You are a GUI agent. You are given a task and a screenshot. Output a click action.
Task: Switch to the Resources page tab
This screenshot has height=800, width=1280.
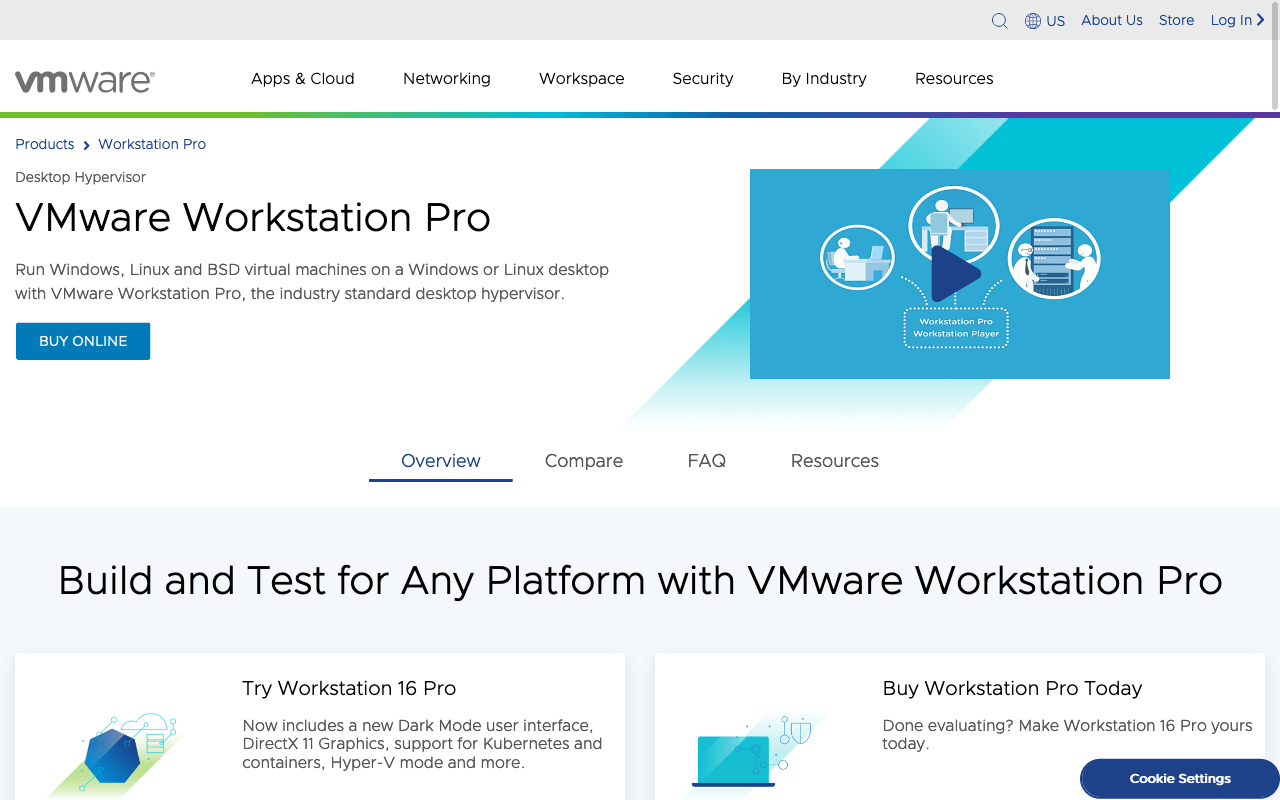[835, 461]
